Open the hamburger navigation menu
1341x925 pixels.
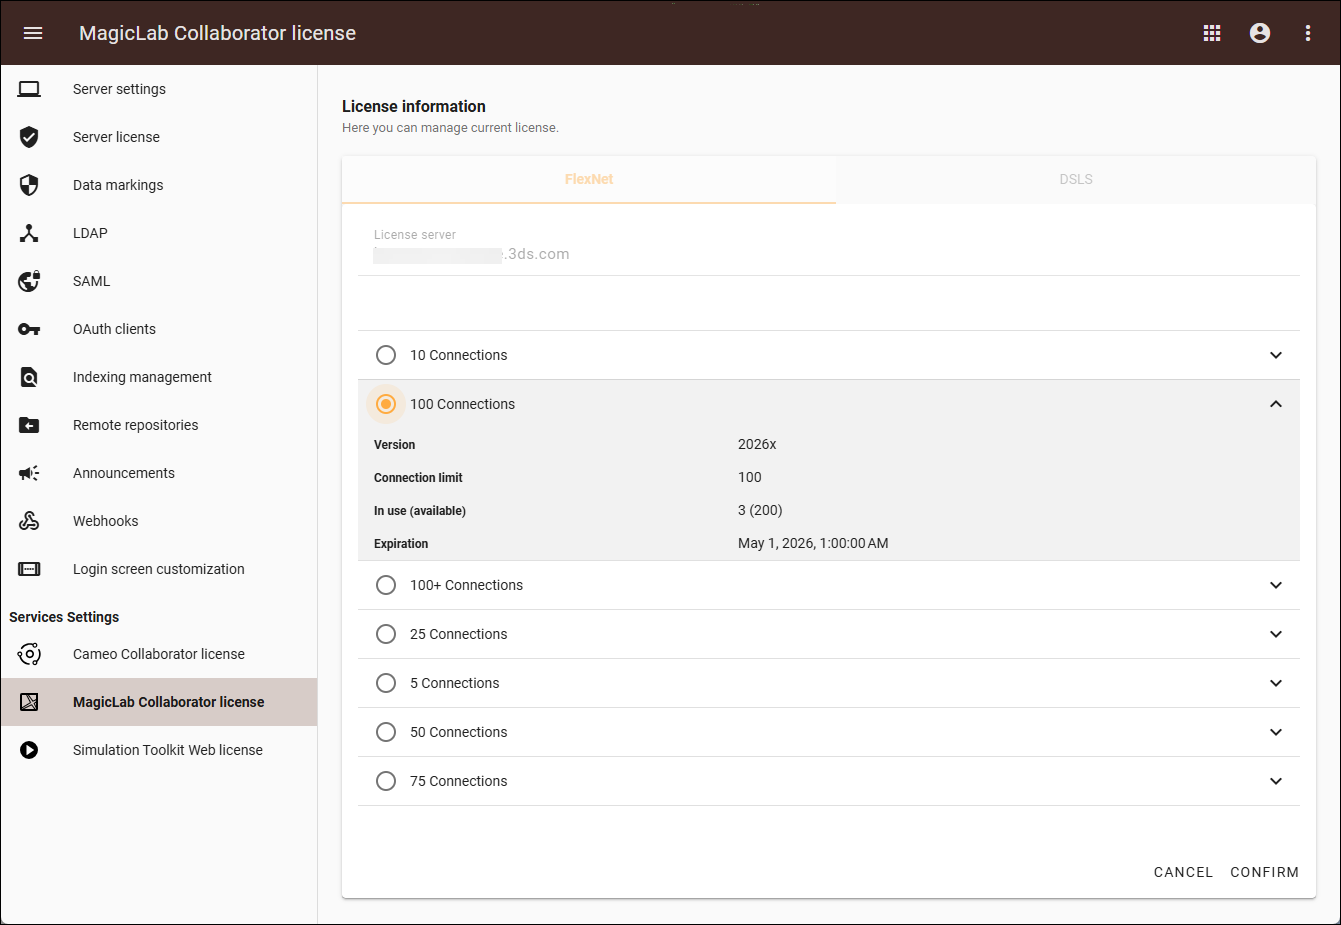coord(33,33)
